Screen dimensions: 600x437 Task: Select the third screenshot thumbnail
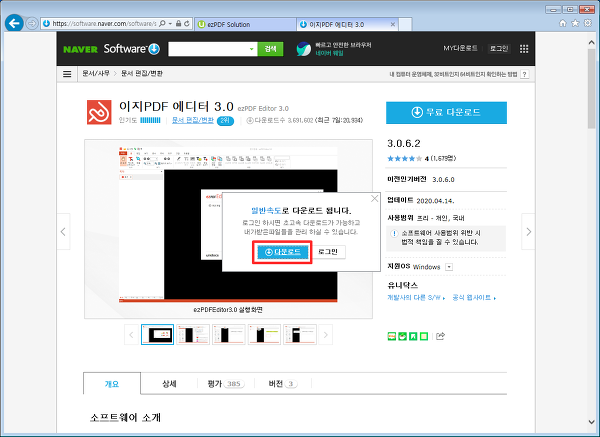(228, 334)
